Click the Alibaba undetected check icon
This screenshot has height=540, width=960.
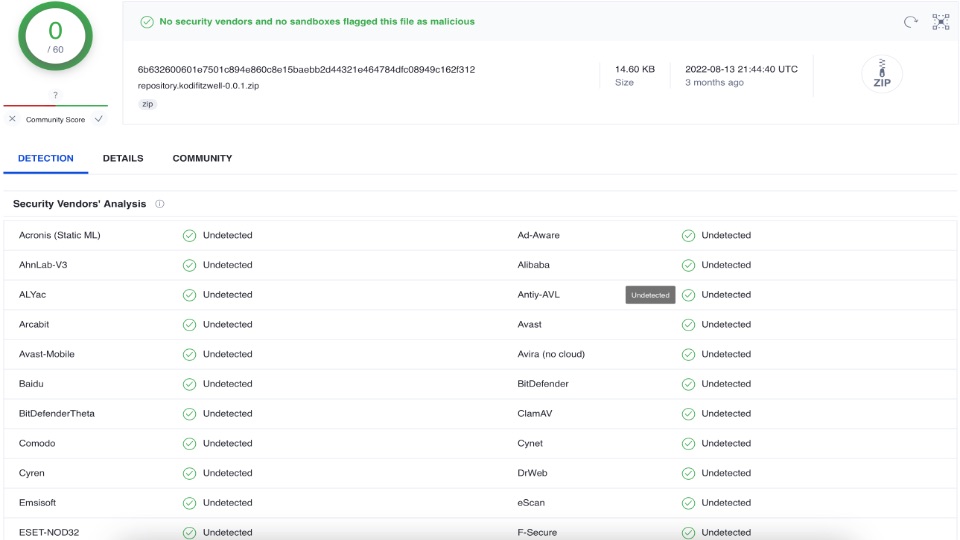coord(688,265)
